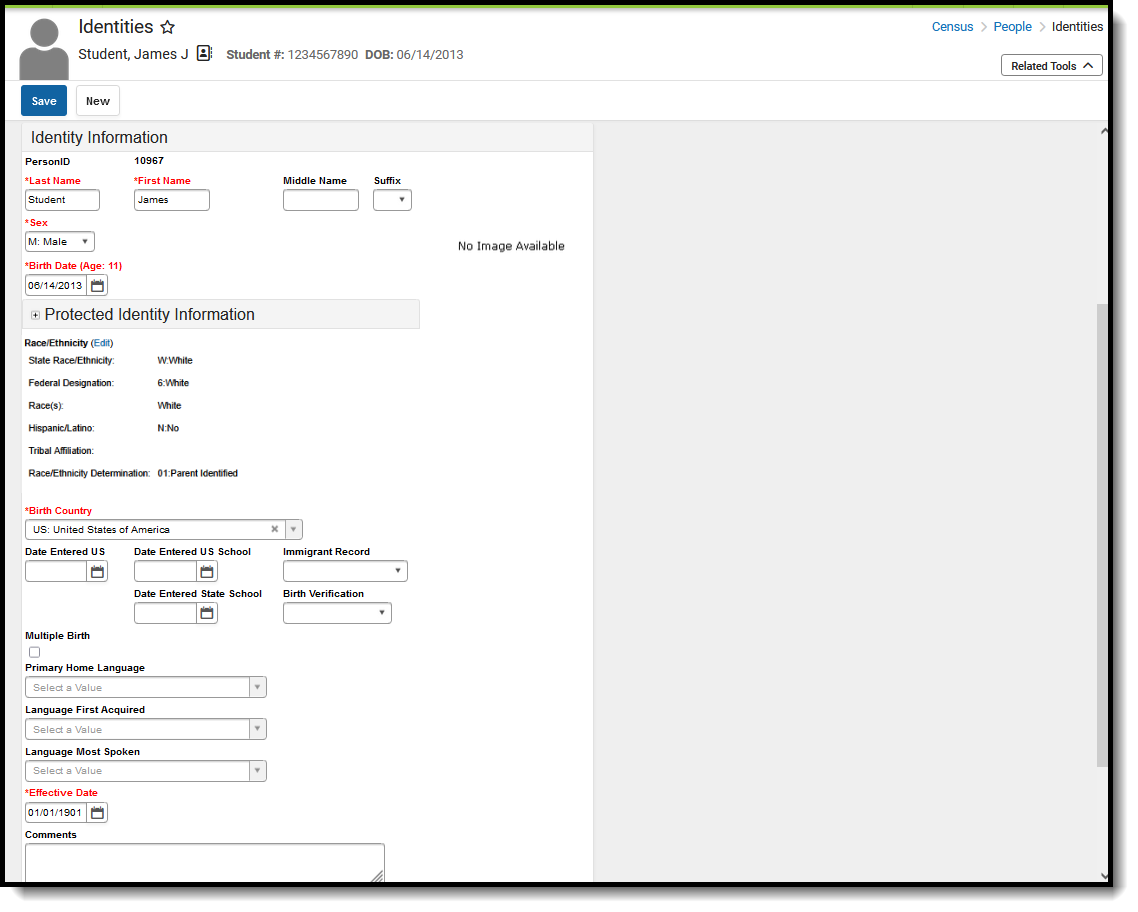Image resolution: width=1138 pixels, height=912 pixels.
Task: Open the Date Entered US calendar picker
Action: (97, 570)
